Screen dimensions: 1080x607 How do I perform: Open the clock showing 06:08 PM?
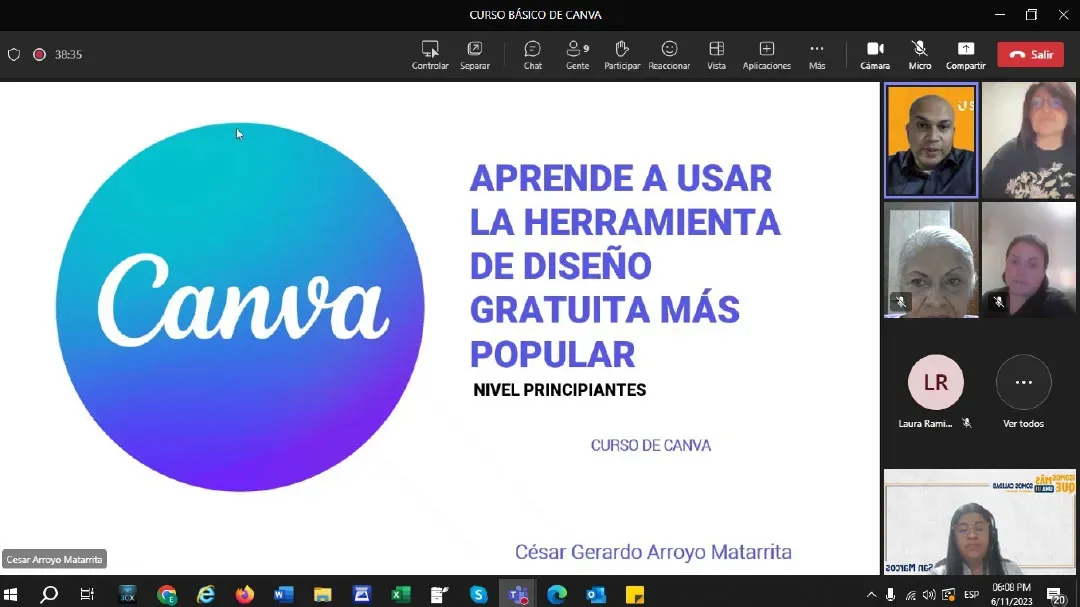pos(1011,594)
